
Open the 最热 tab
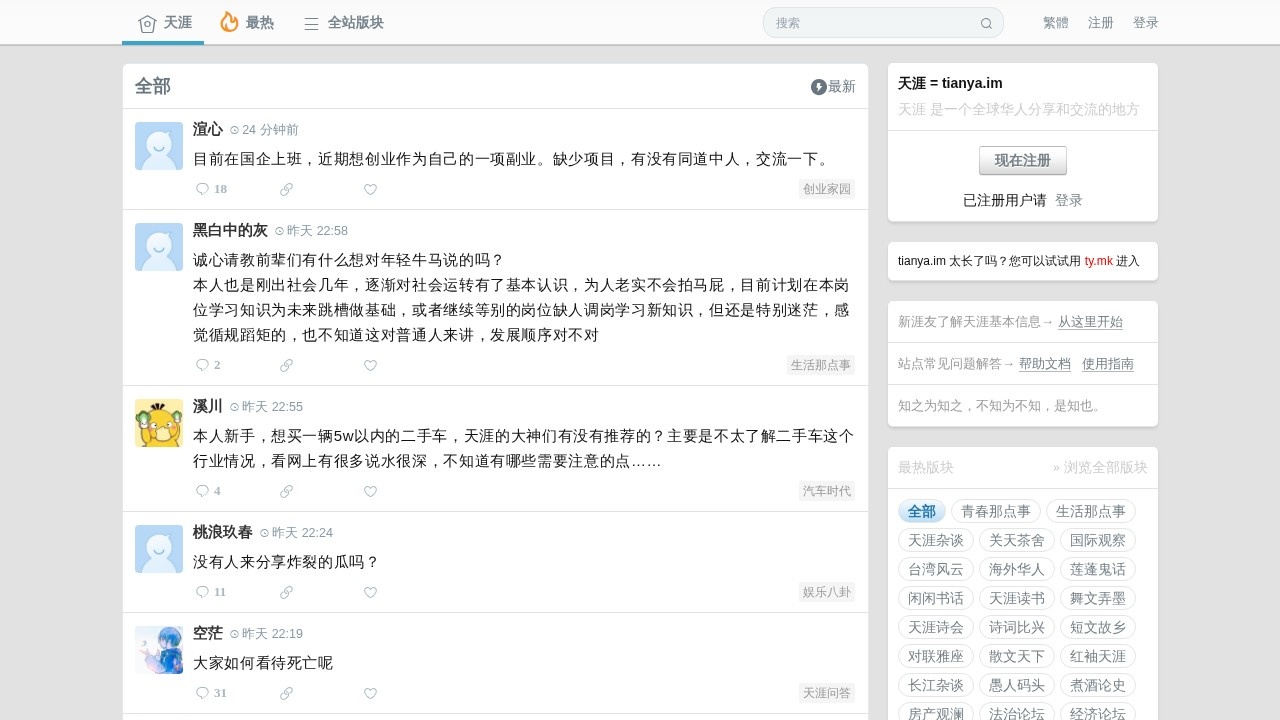[x=246, y=22]
